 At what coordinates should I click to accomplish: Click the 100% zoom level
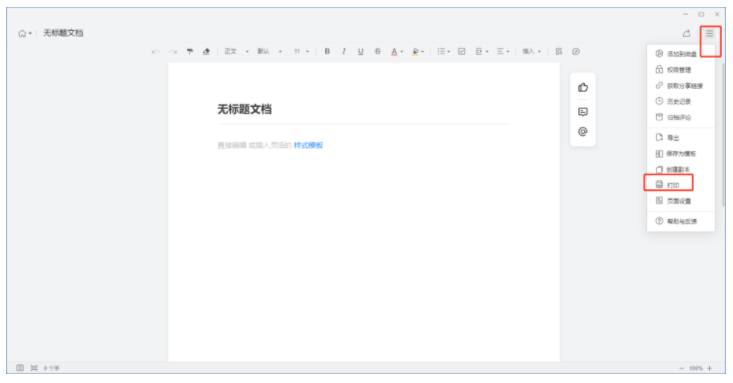(696, 369)
